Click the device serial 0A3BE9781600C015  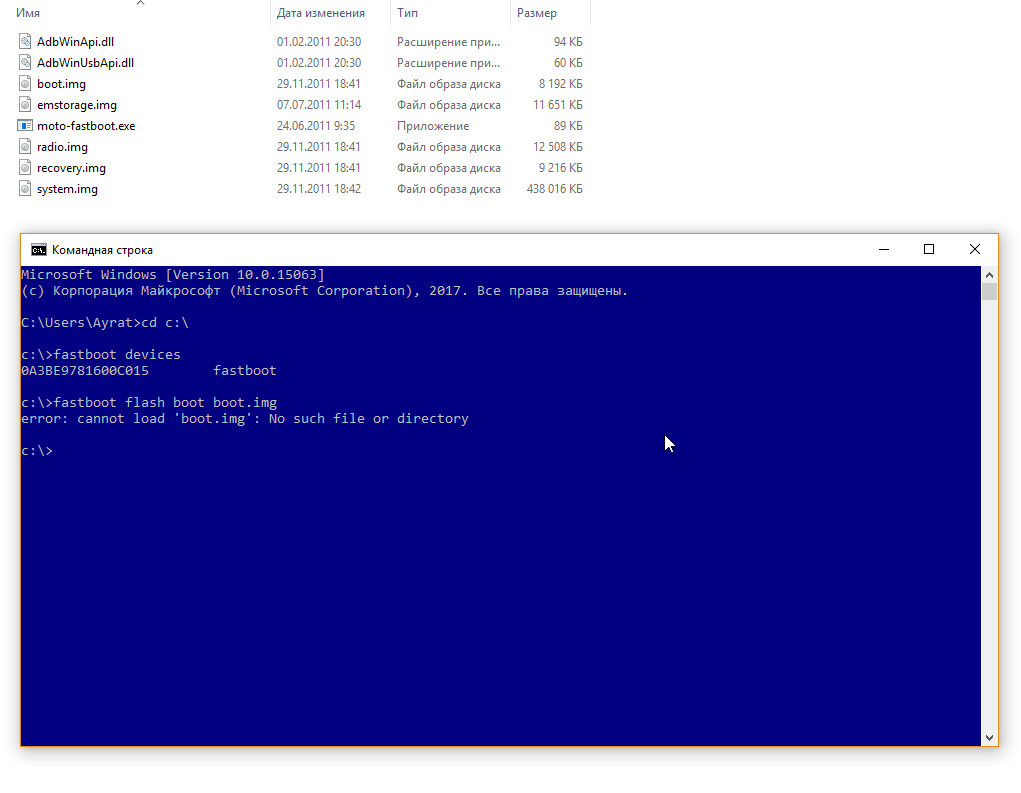point(85,370)
